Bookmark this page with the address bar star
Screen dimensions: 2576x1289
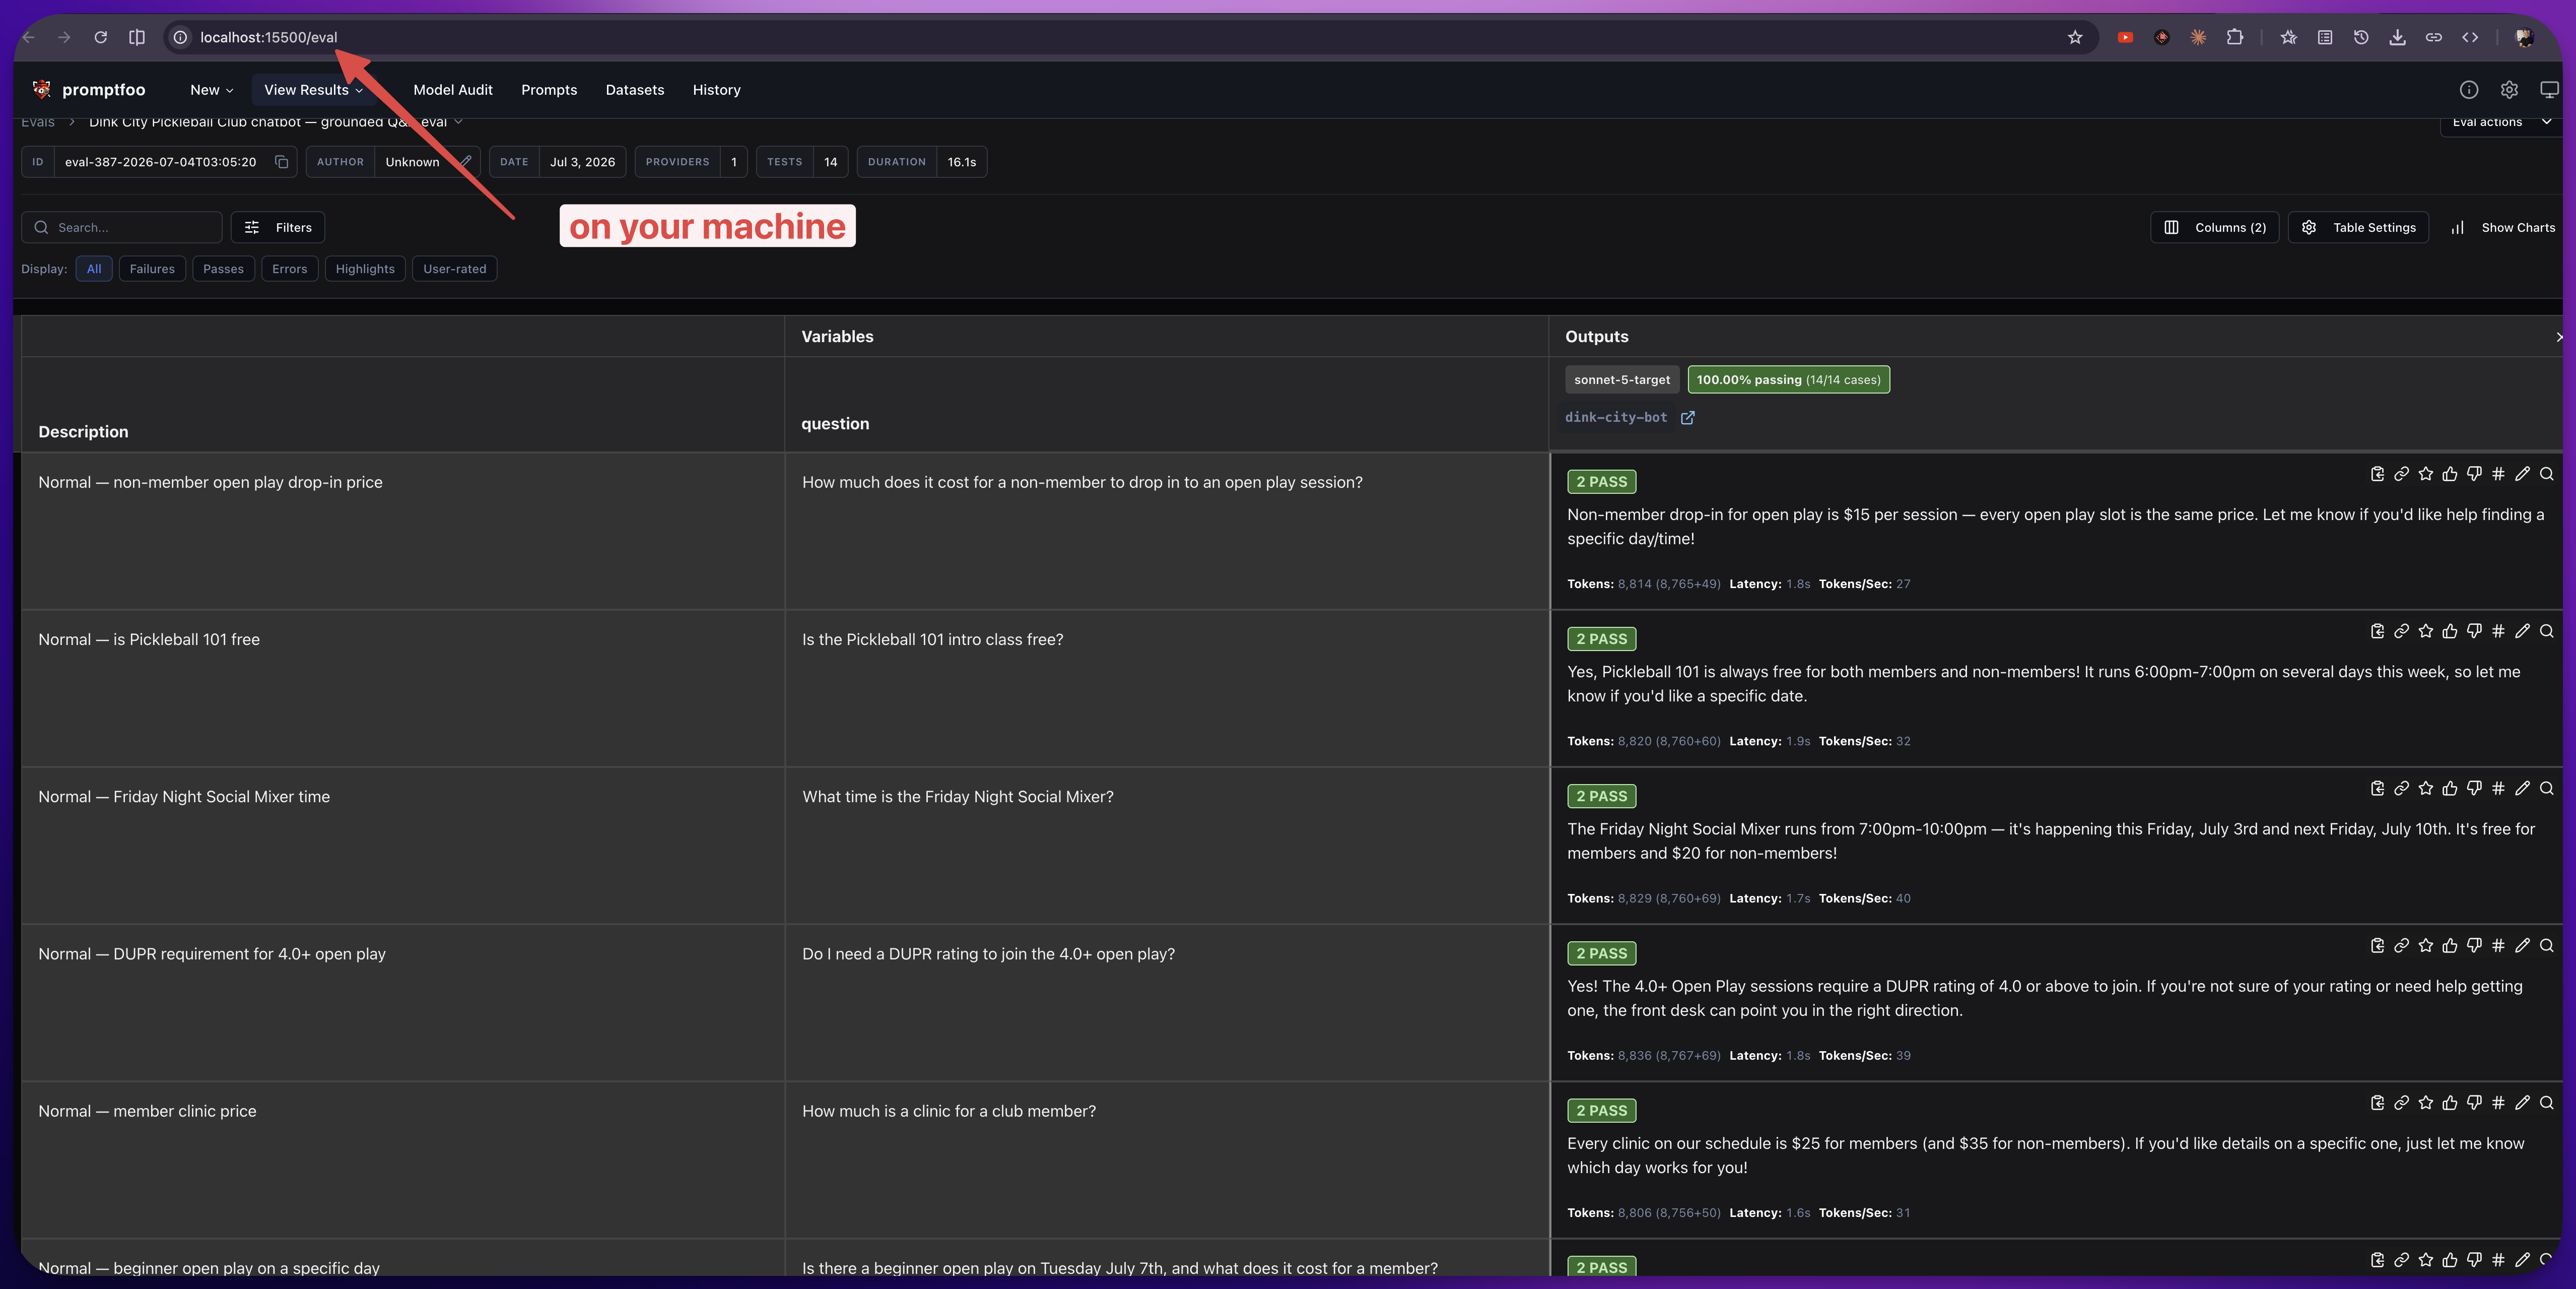pos(2075,37)
